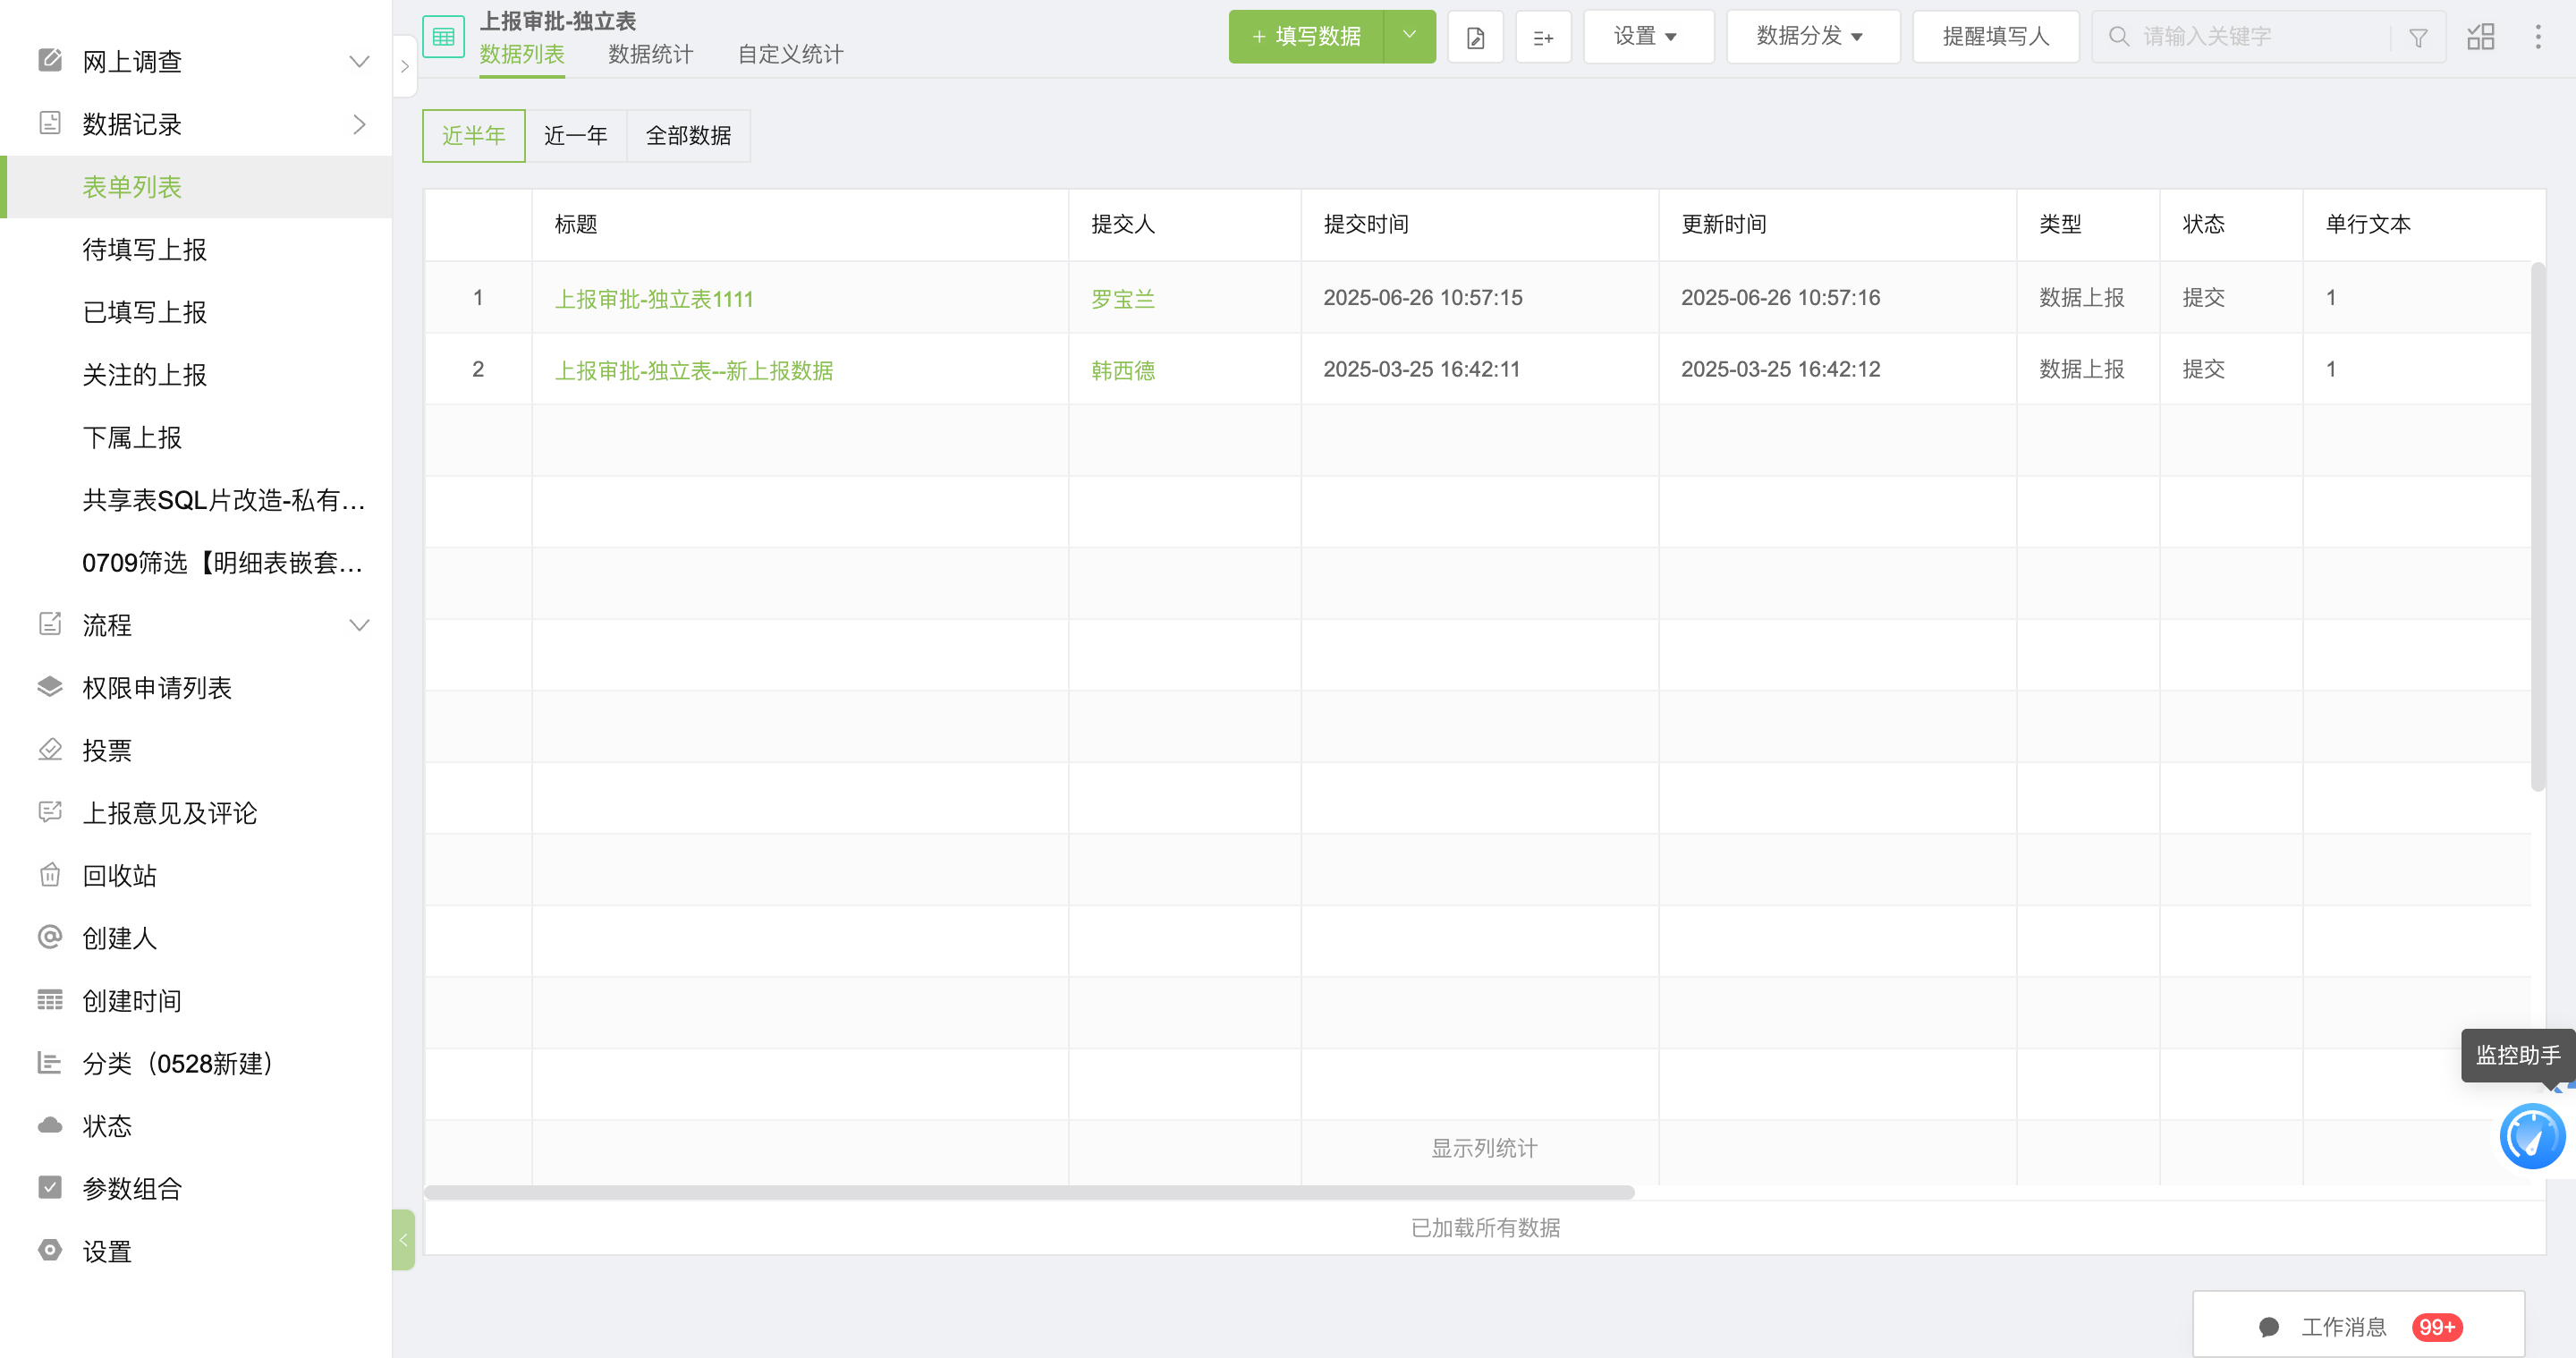Screen dimensions: 2576x1358
Task: Expand the 流程 chevron
Action: pos(359,625)
